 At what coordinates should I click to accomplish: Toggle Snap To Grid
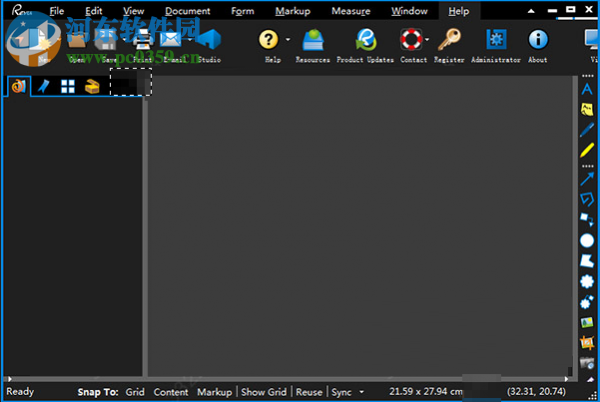point(135,392)
